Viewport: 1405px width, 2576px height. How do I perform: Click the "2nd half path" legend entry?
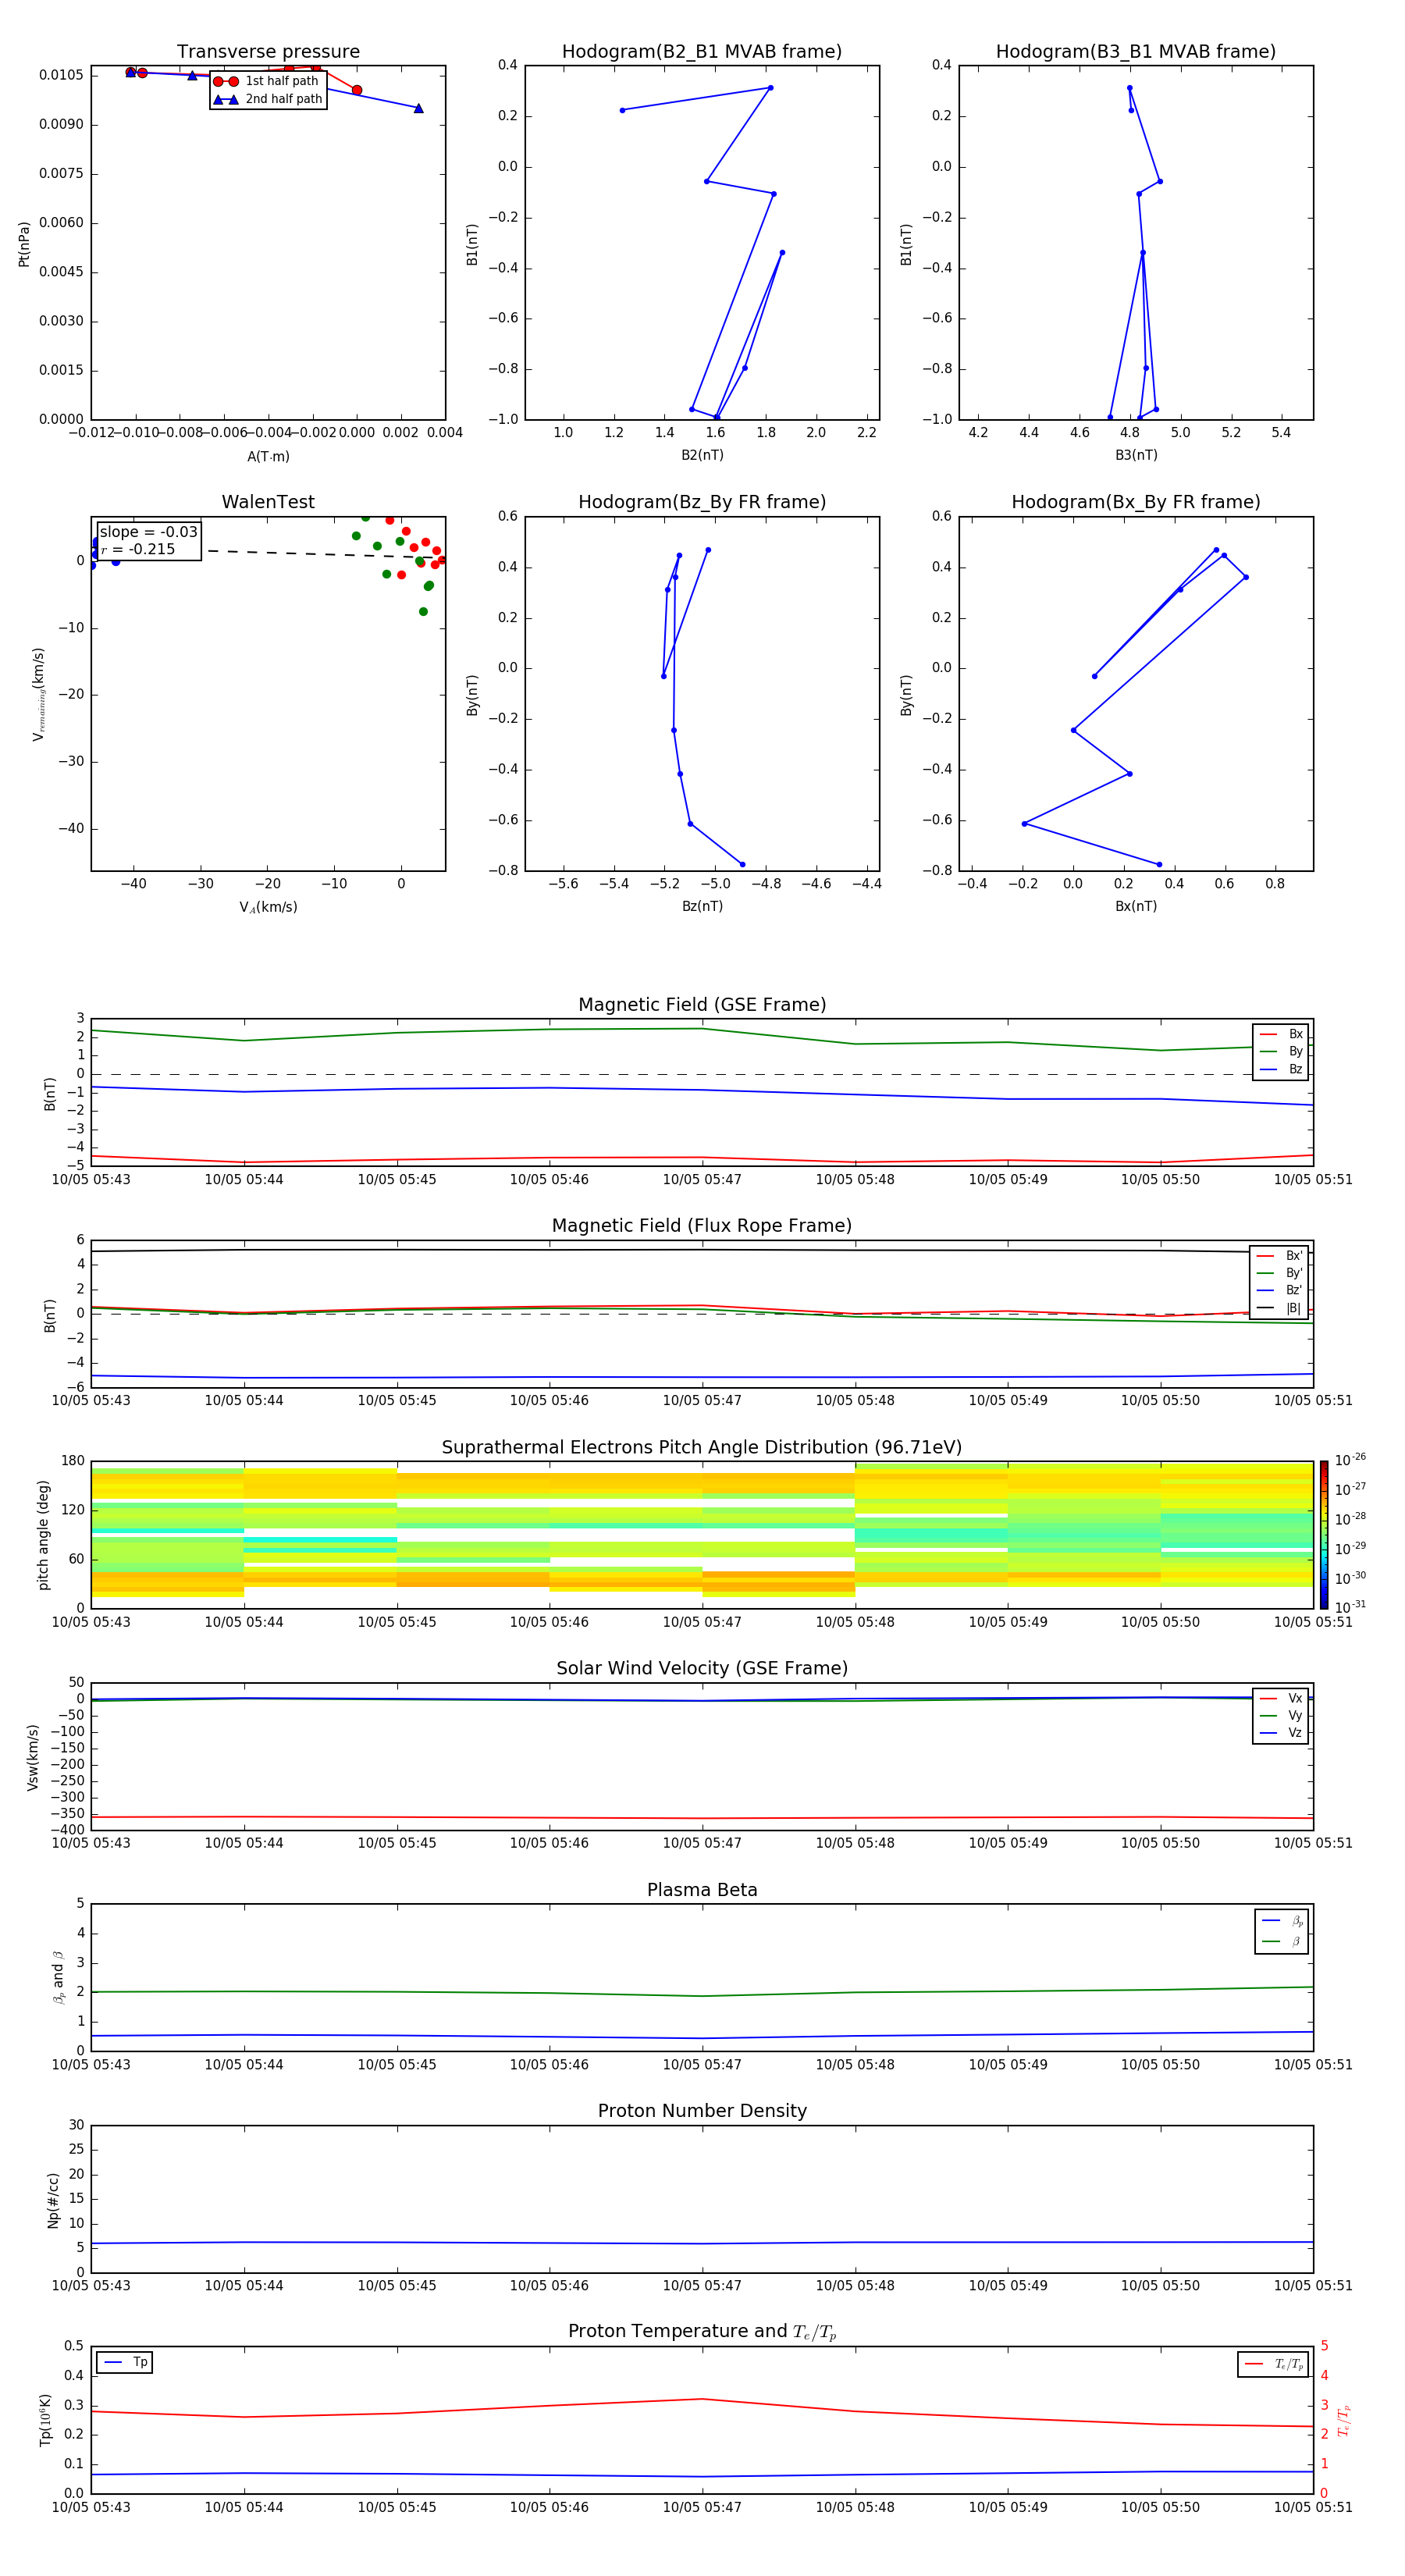click(268, 99)
